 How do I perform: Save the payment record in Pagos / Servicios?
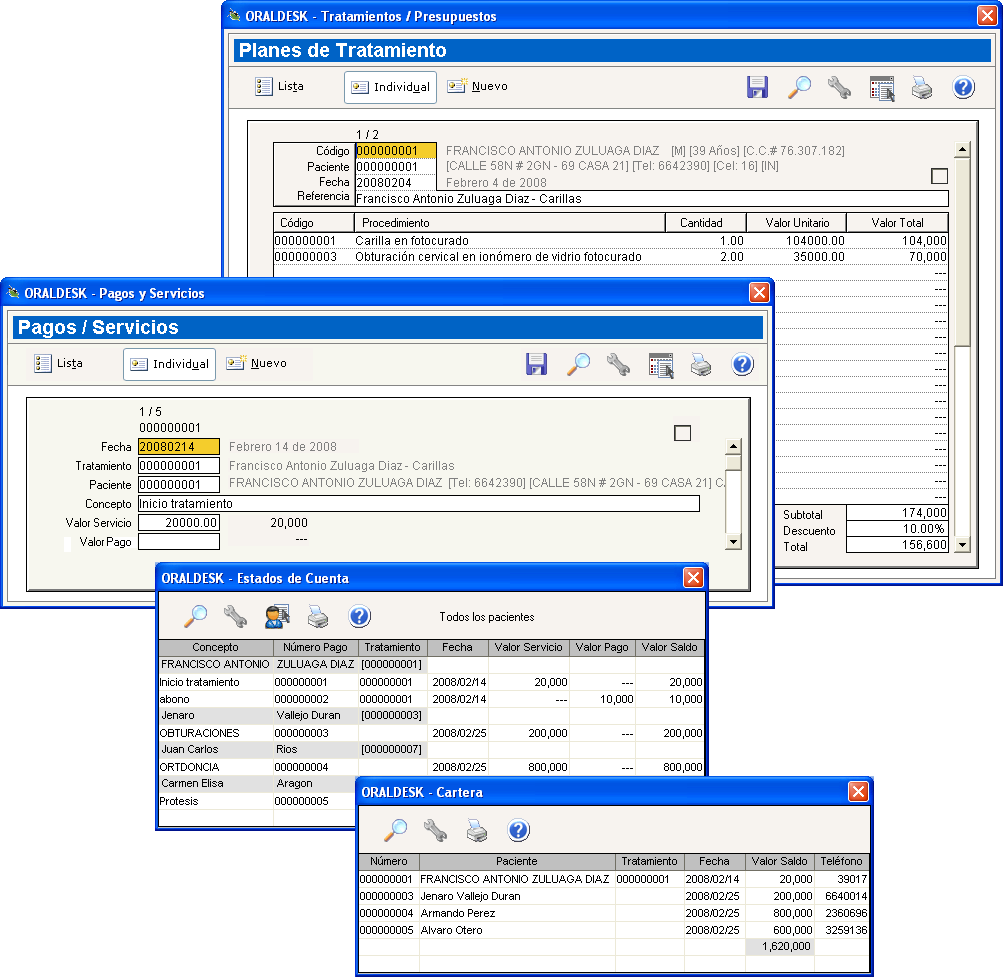tap(536, 364)
